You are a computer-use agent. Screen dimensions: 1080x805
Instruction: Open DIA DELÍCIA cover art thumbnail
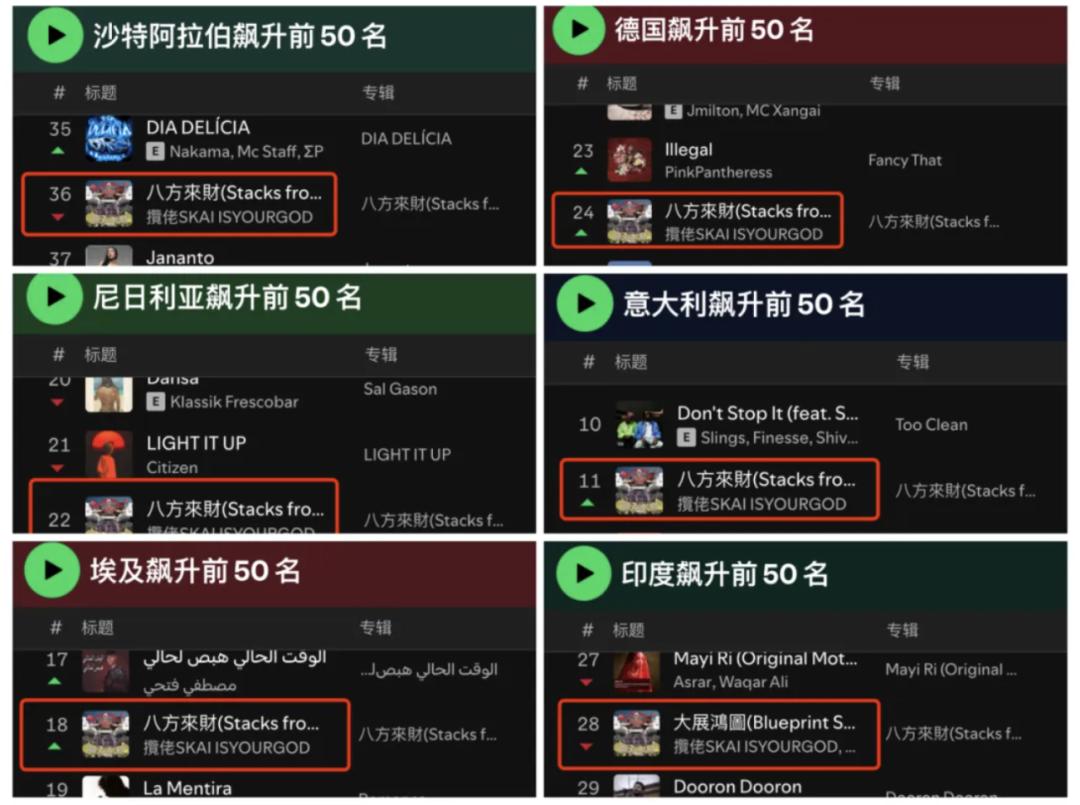pyautogui.click(x=109, y=138)
